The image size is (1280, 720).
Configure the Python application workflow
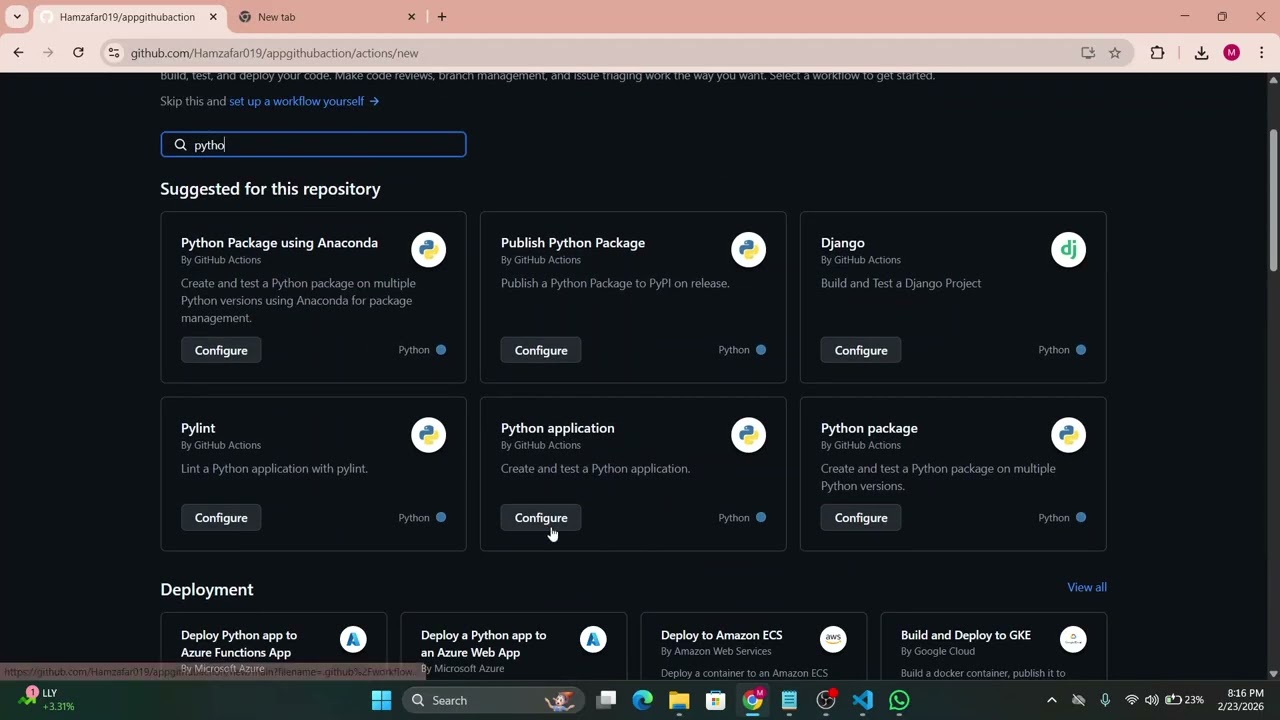point(541,518)
